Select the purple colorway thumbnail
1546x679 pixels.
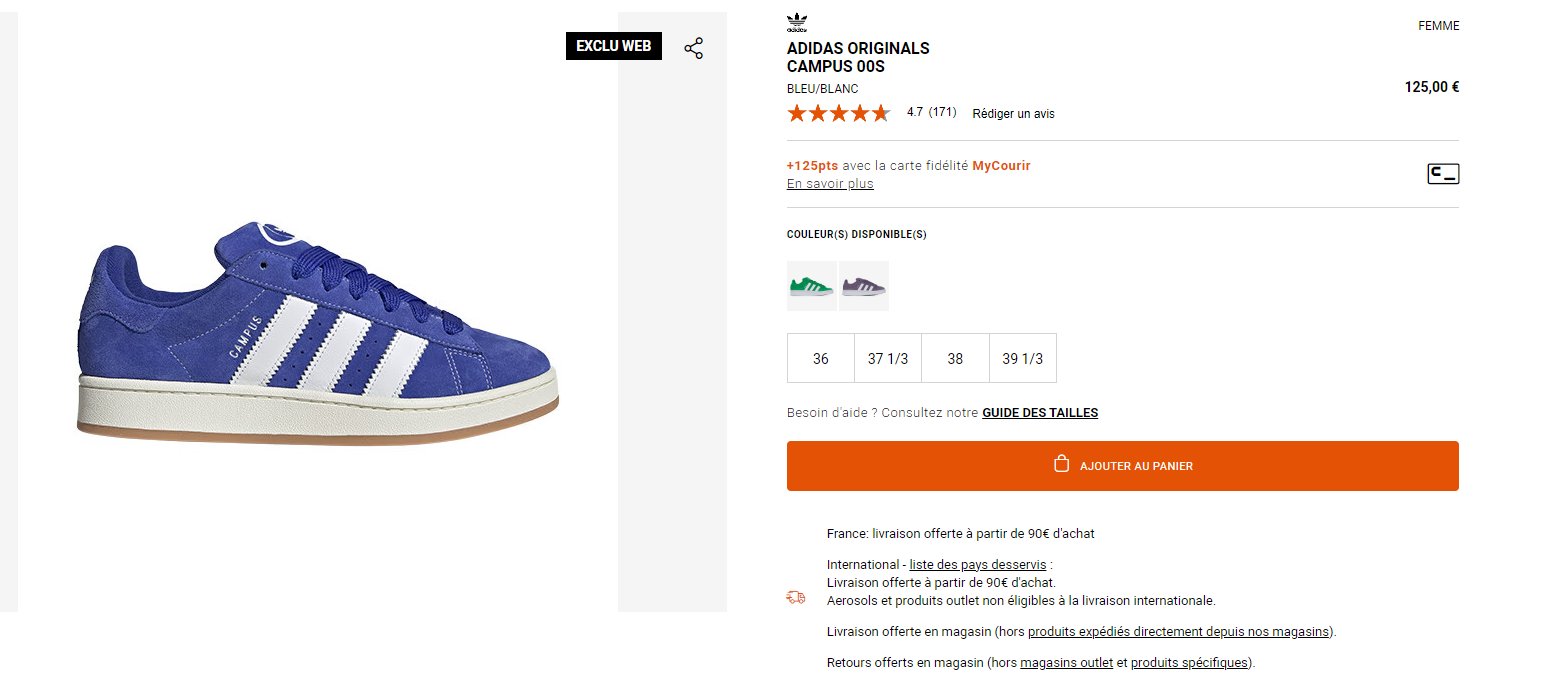coord(864,286)
